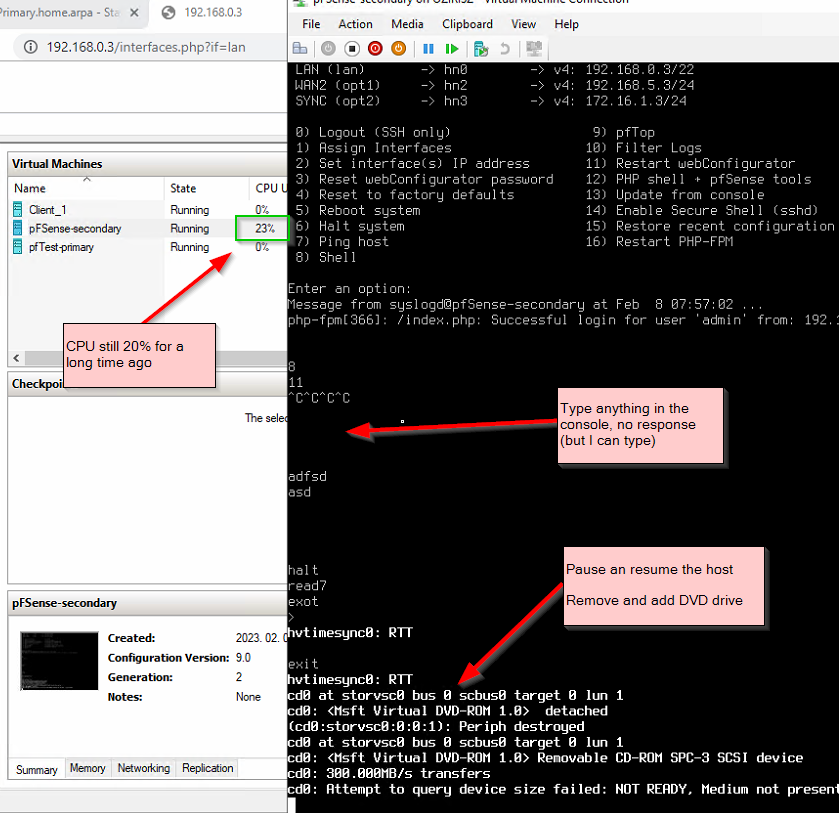Click the VM console input cursor line
This screenshot has height=813, width=839.
click(292, 804)
